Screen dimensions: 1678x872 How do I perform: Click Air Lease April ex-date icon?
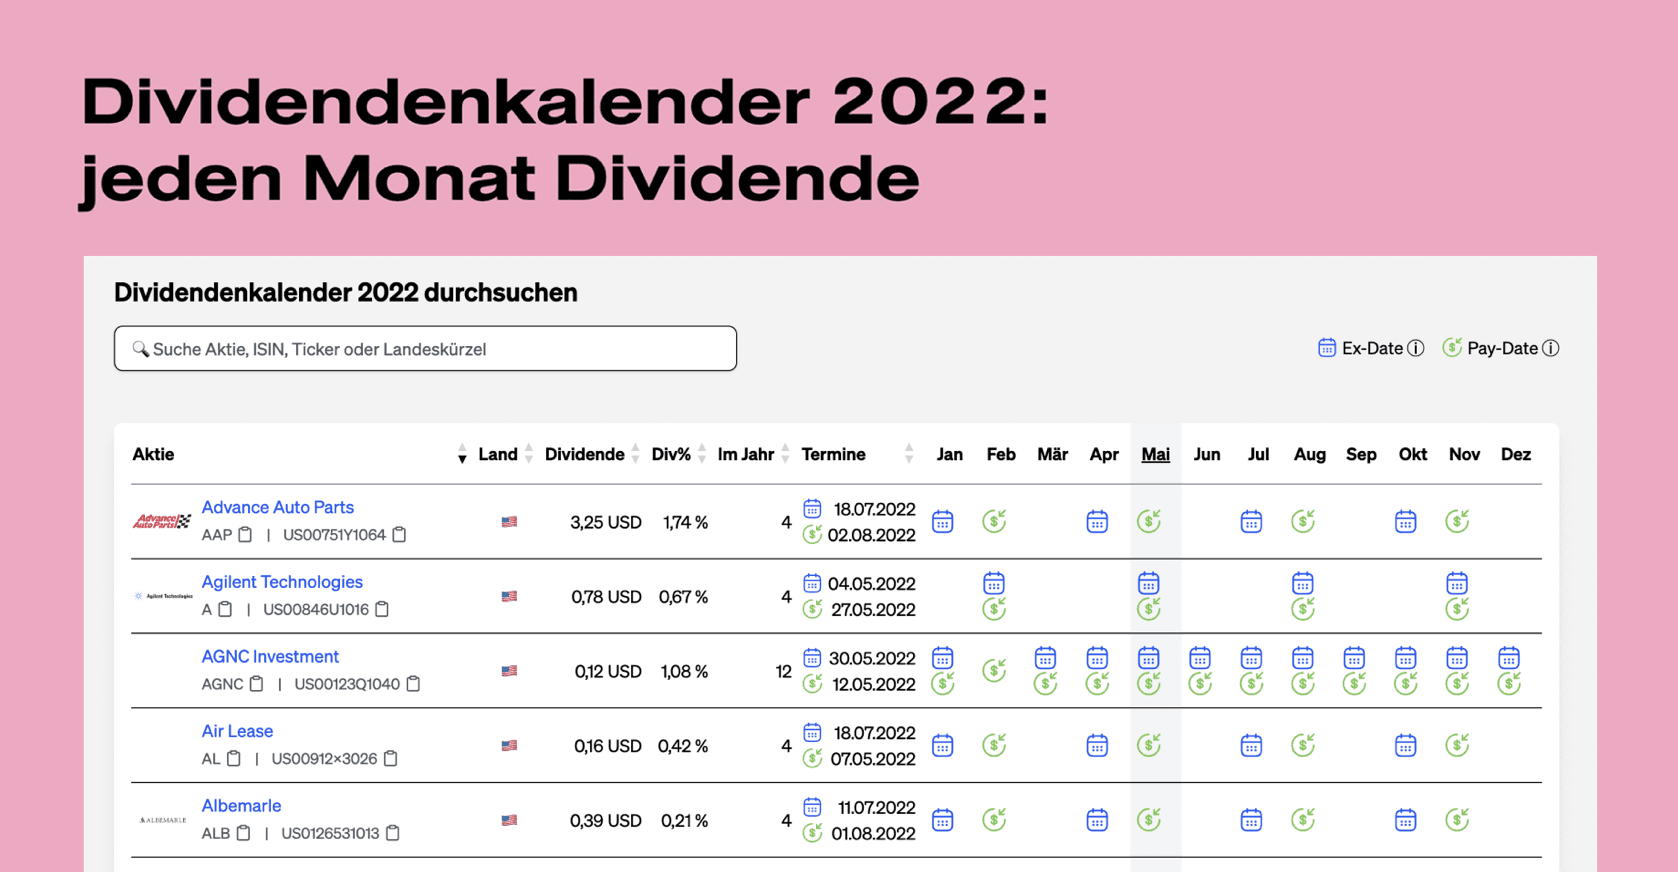point(1097,745)
